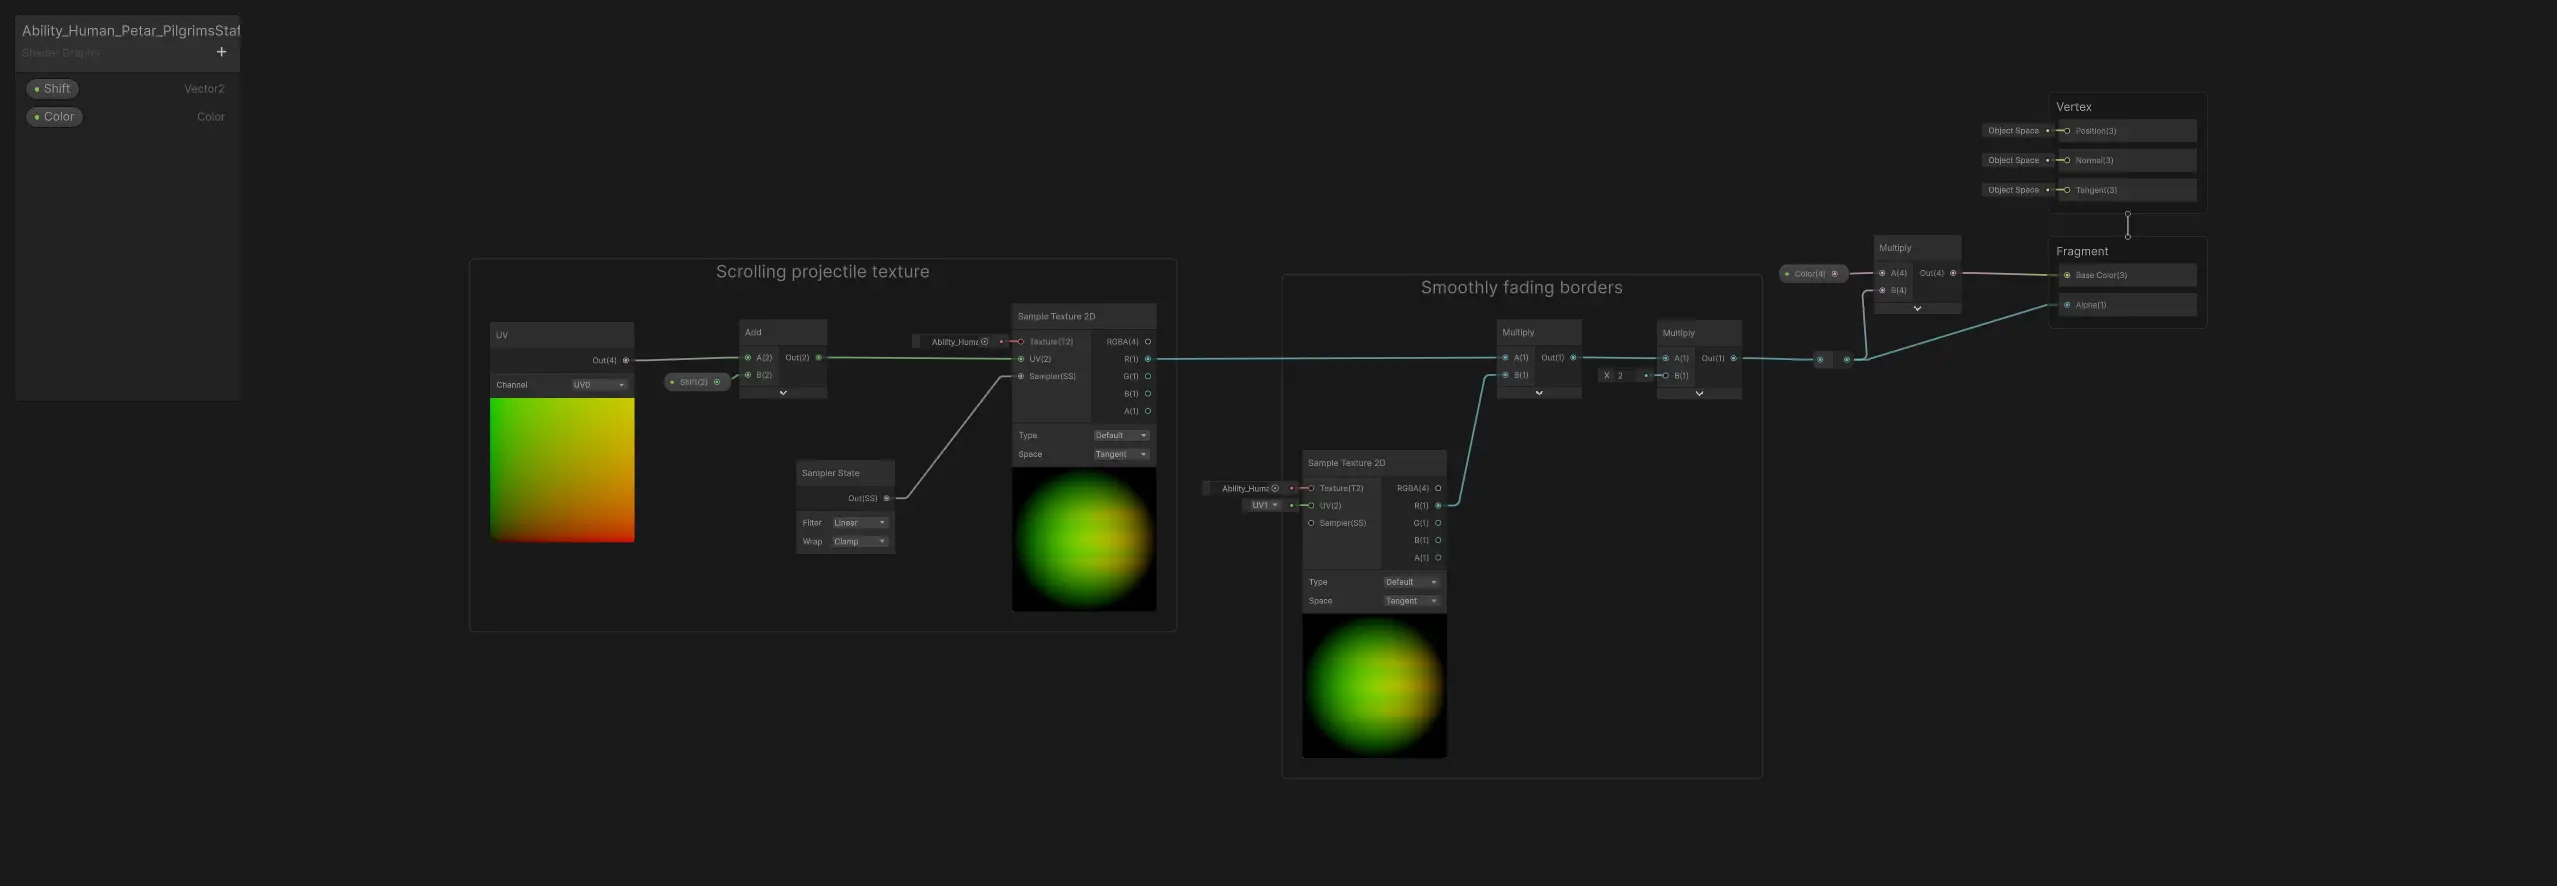This screenshot has width=2557, height=886.
Task: Click the Out(4) port of the UV node
Action: coord(626,361)
